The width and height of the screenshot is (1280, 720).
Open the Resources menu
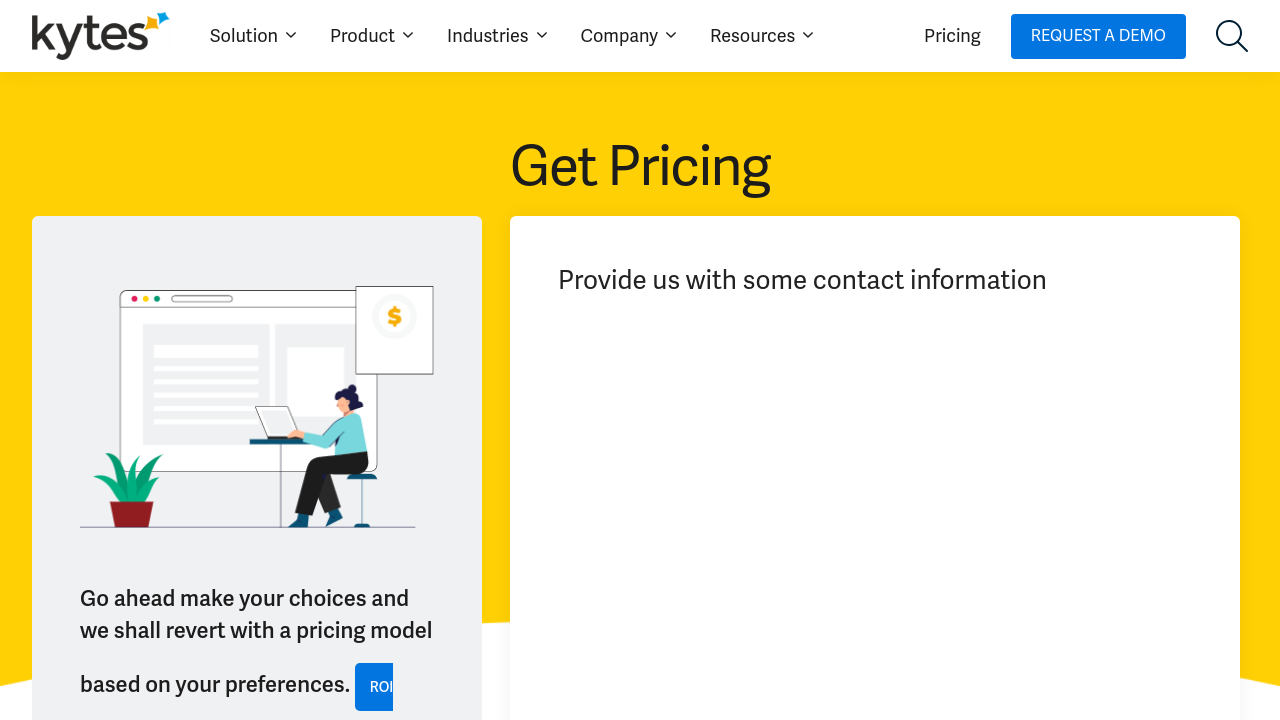752,36
